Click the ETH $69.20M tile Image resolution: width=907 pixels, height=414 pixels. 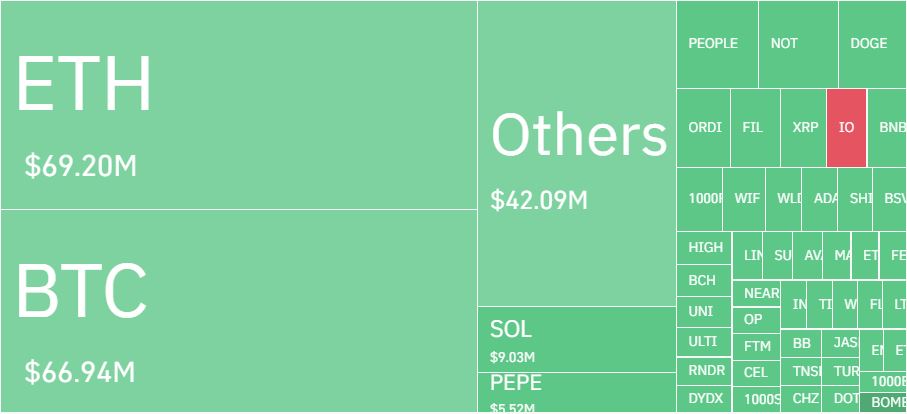tap(238, 105)
